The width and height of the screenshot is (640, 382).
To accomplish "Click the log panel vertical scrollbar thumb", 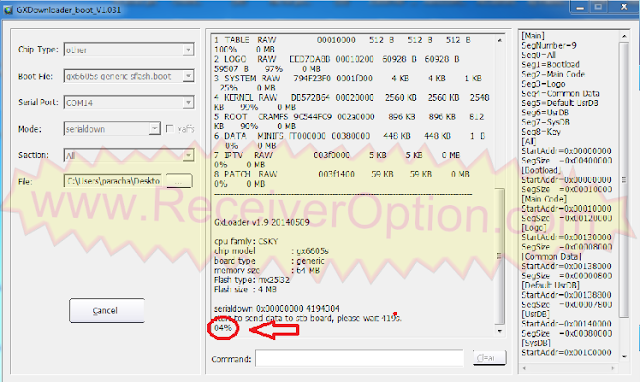I will coord(500,256).
